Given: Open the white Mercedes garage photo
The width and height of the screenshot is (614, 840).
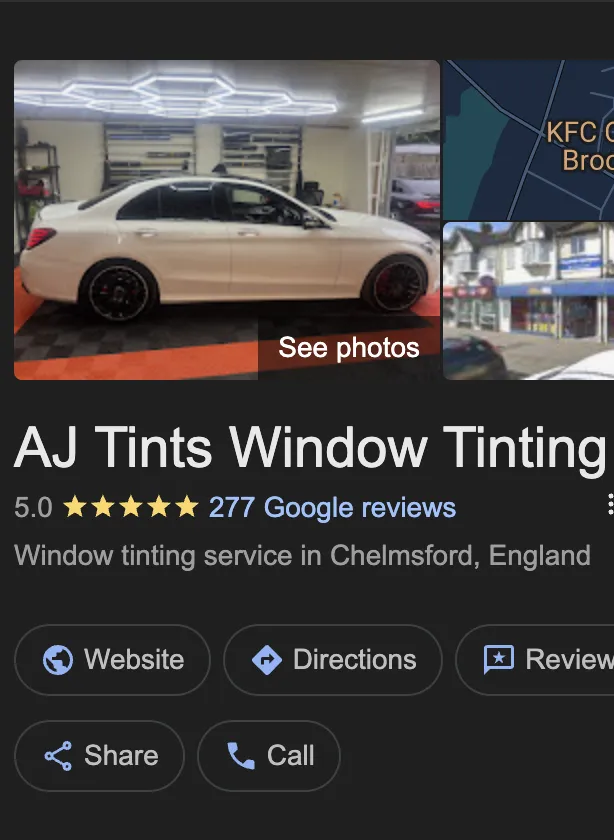Looking at the screenshot, I should click(x=227, y=220).
